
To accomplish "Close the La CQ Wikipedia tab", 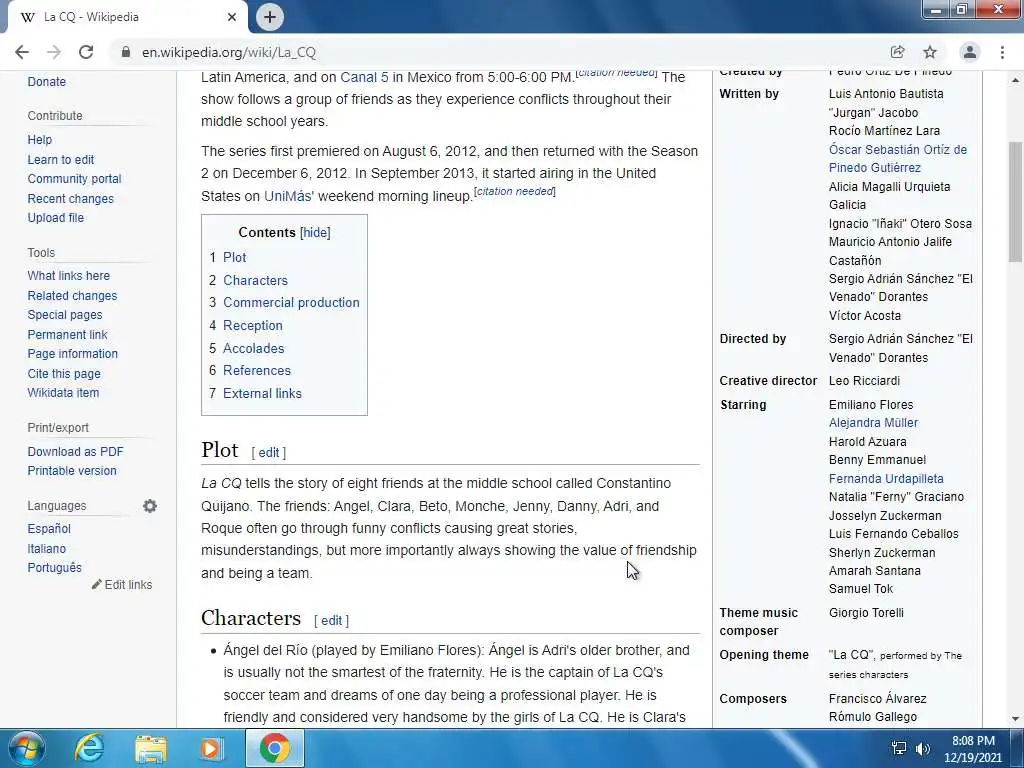I will coord(232,17).
